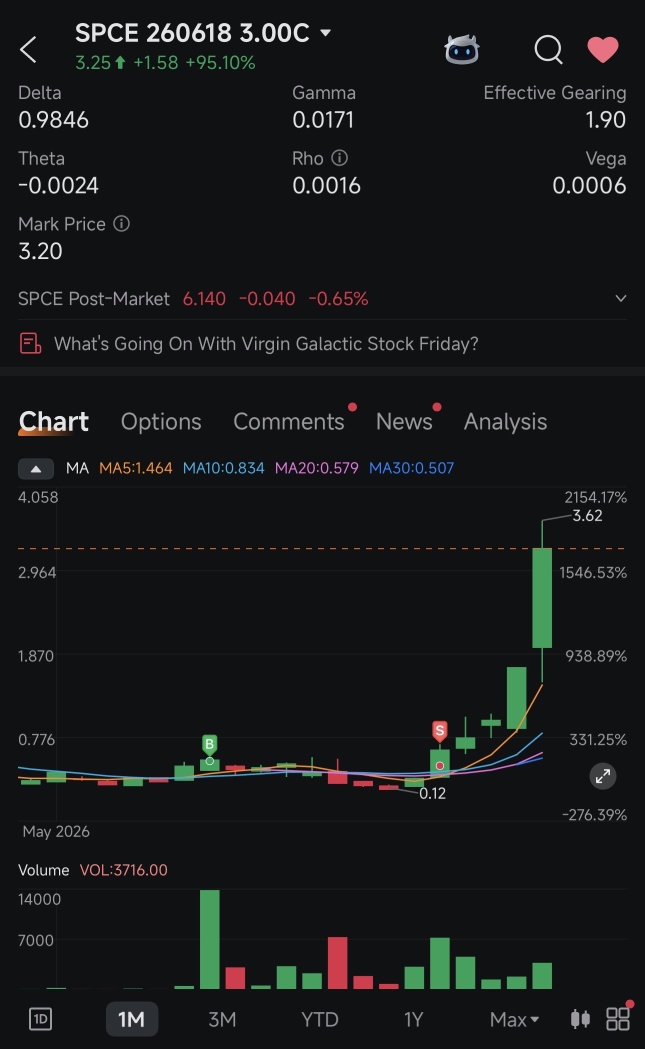Open the Max range dropdown

(514, 1019)
